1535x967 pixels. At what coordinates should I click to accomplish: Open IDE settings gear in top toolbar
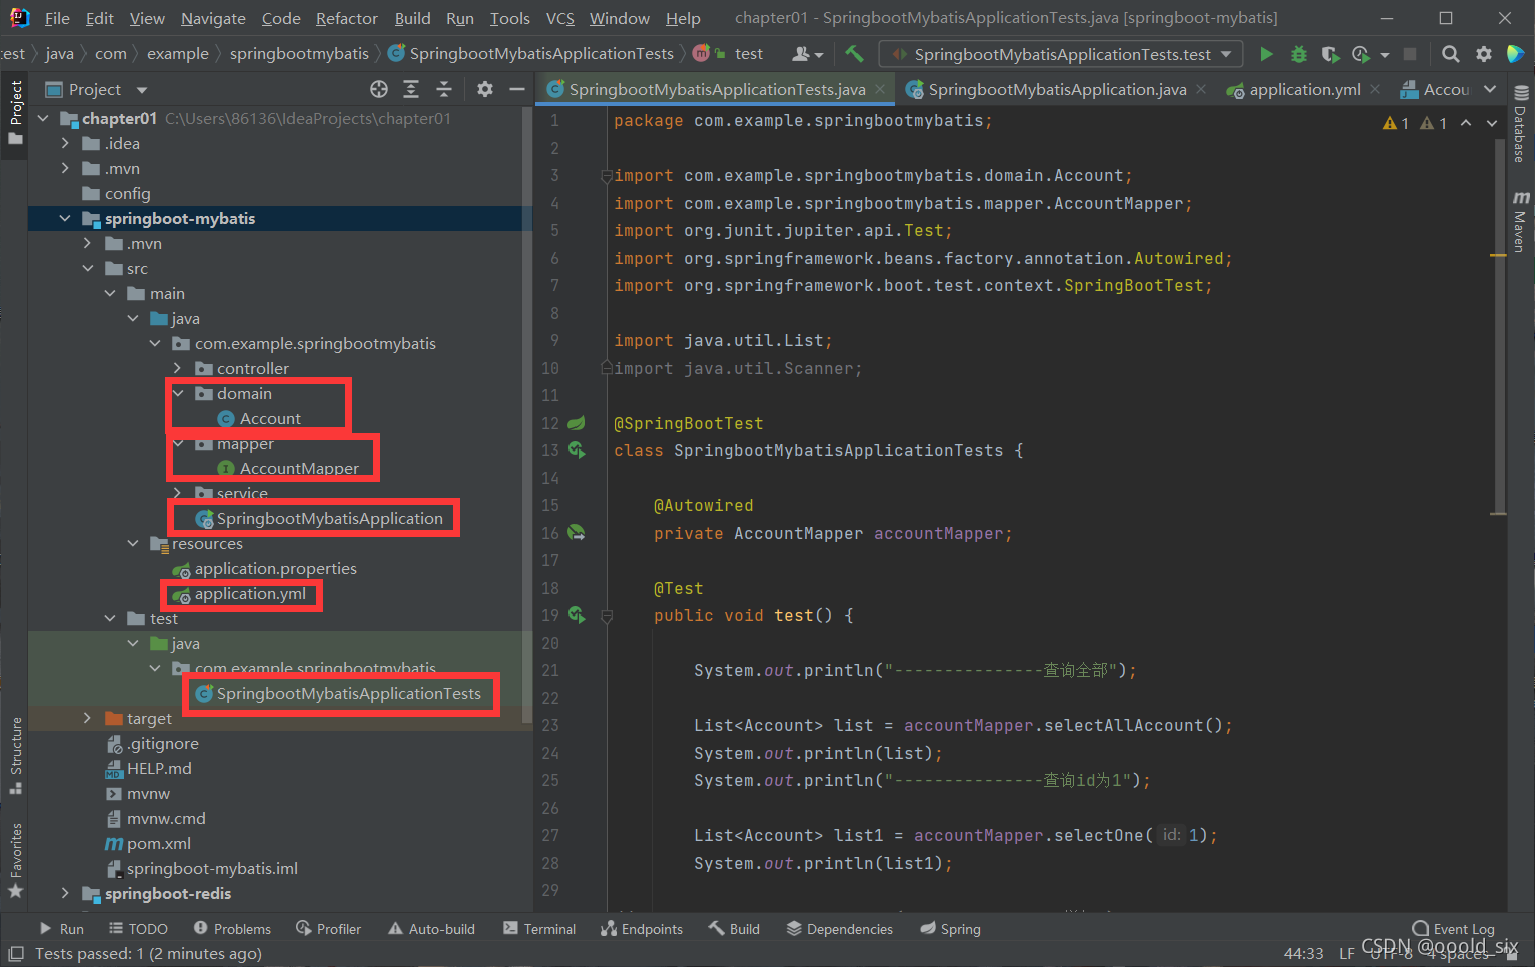coord(1484,54)
